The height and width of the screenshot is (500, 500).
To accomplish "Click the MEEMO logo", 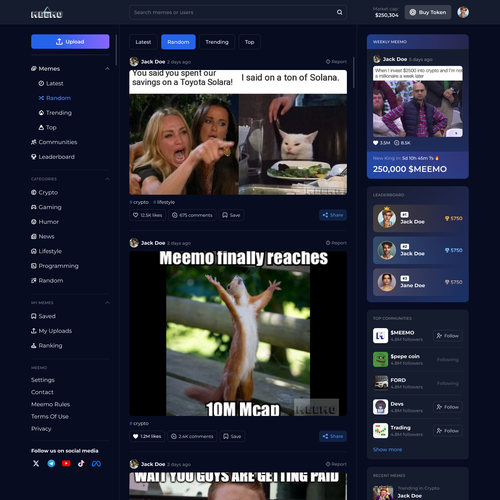I will coord(47,13).
